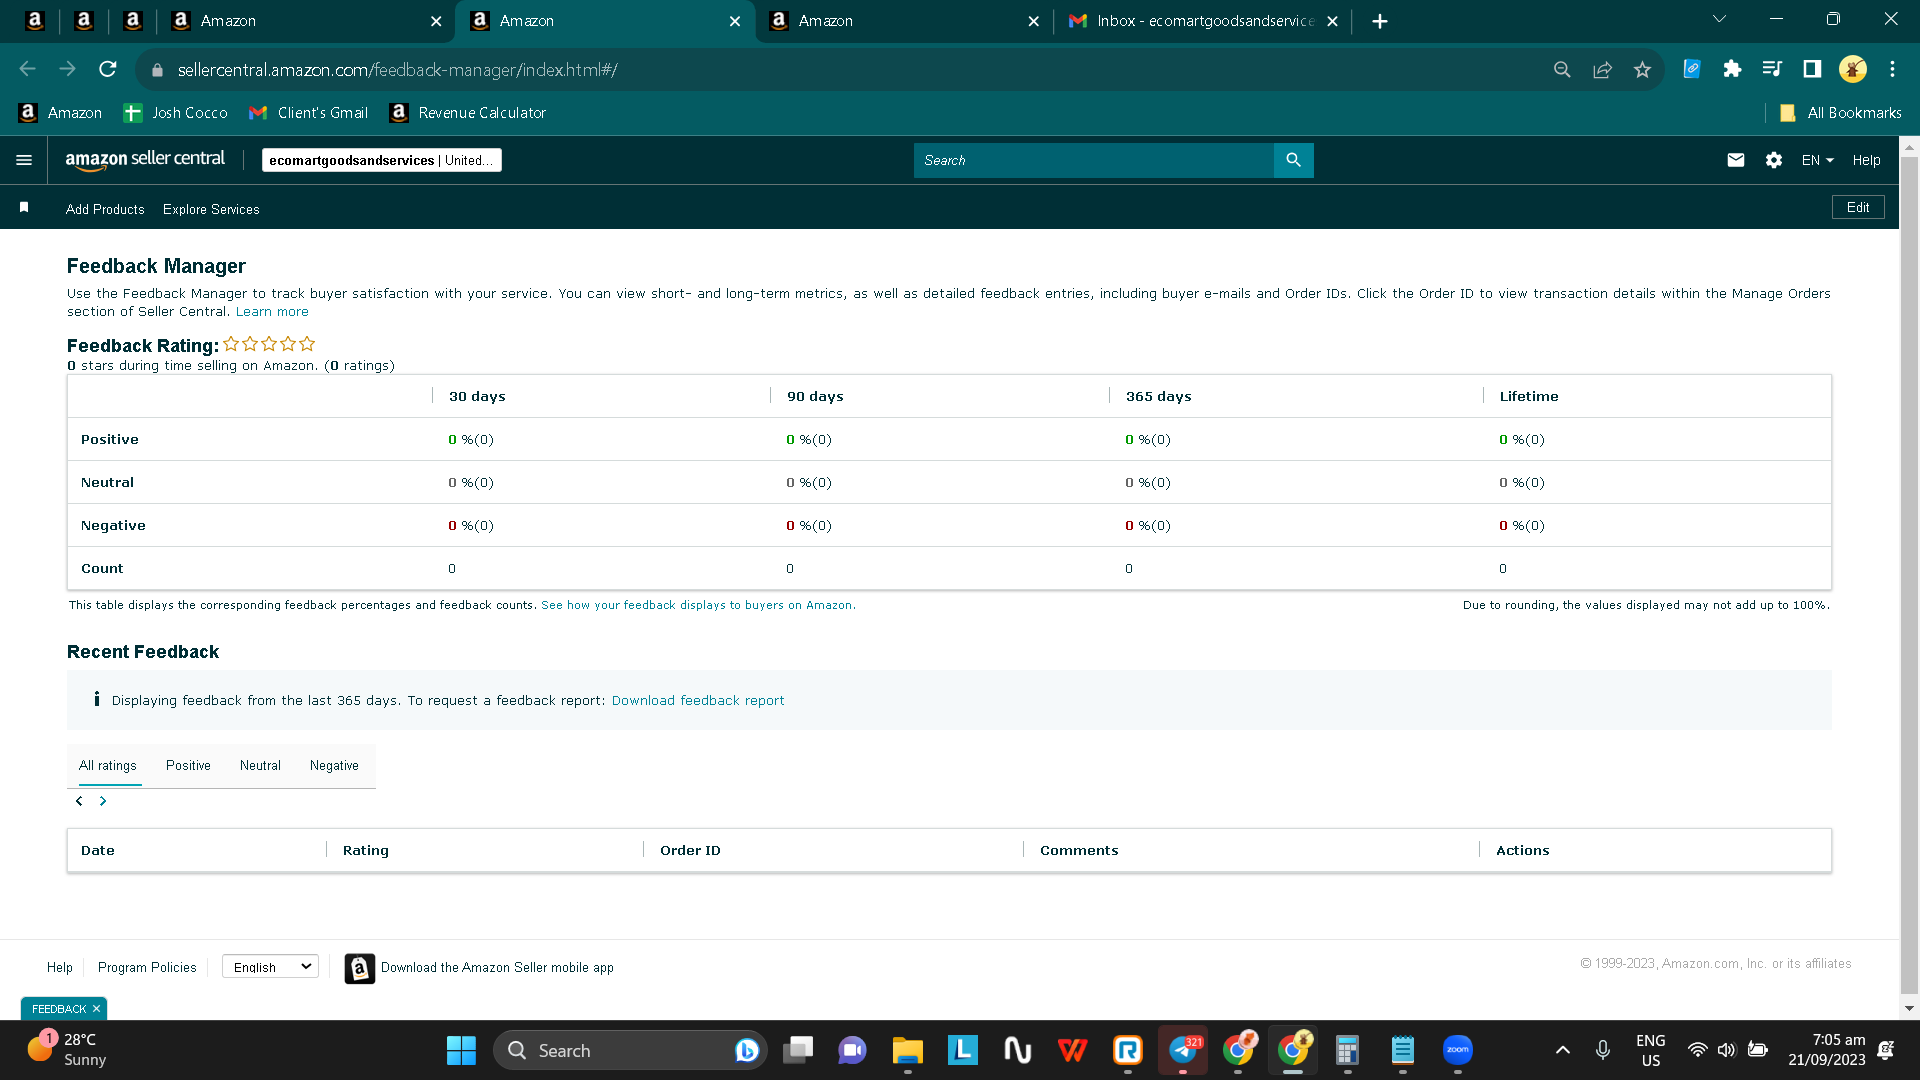Select the All ratings tab
This screenshot has width=1920, height=1080.
(108, 766)
